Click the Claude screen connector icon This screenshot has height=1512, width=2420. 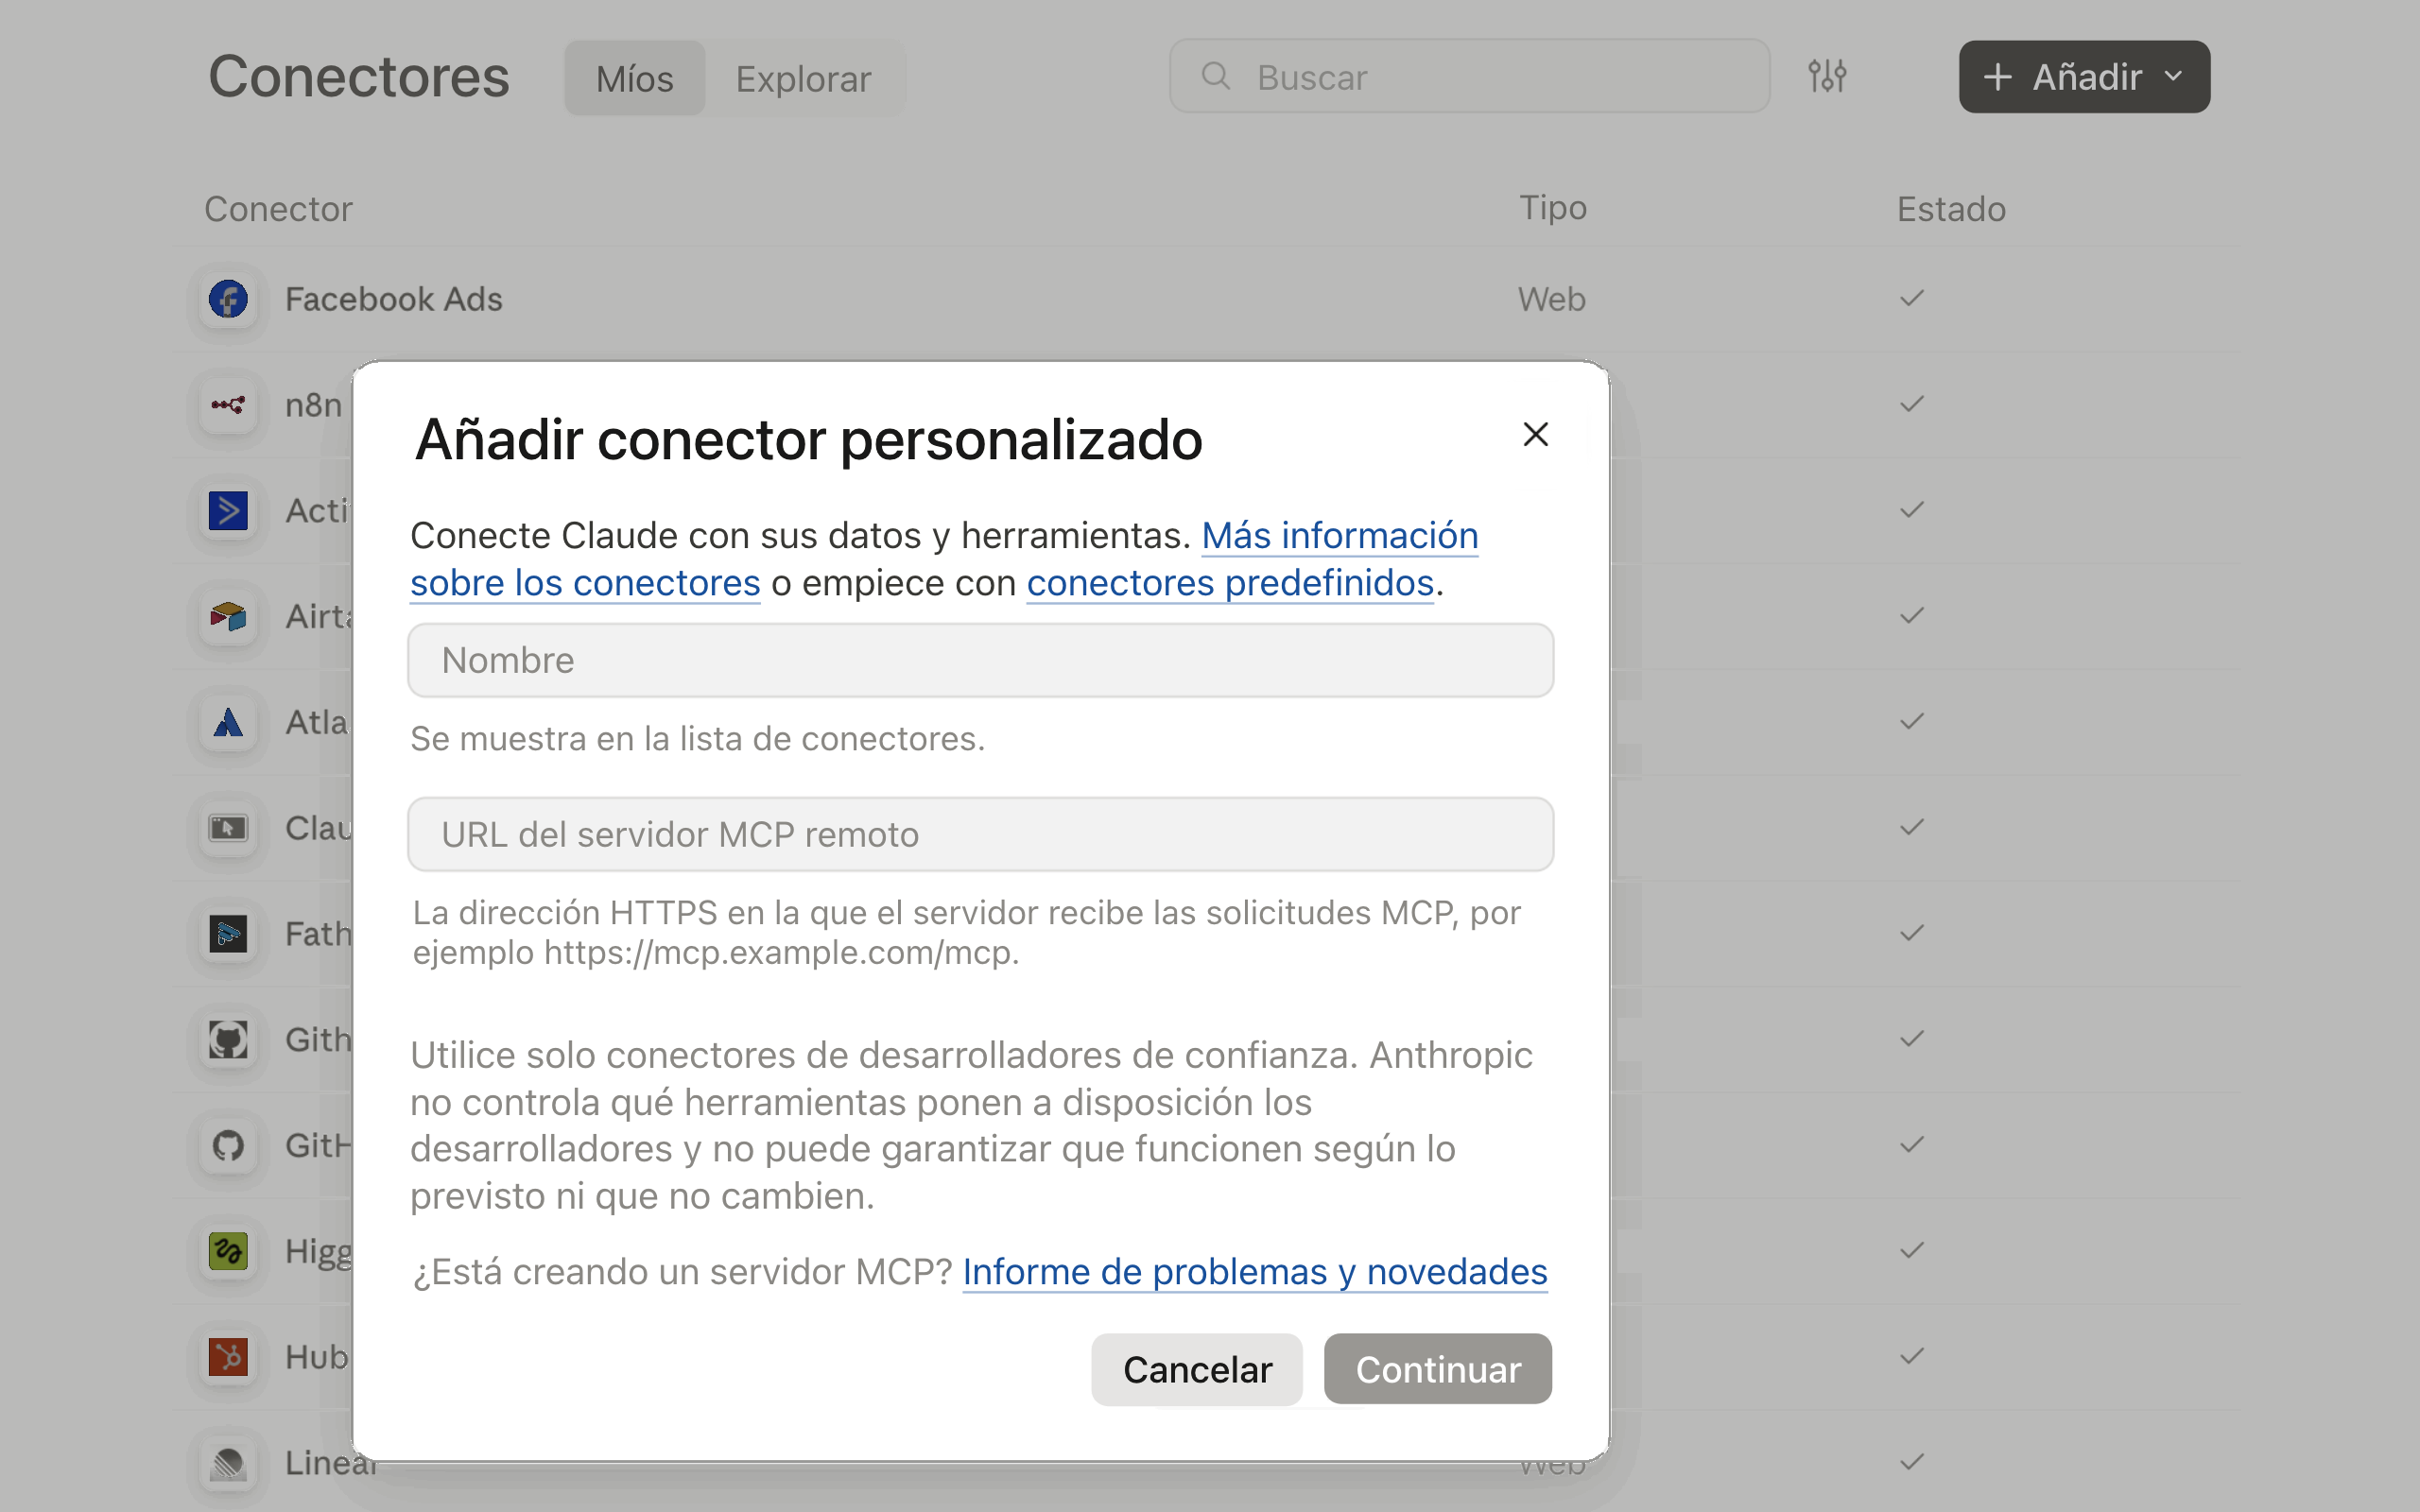[x=228, y=828]
